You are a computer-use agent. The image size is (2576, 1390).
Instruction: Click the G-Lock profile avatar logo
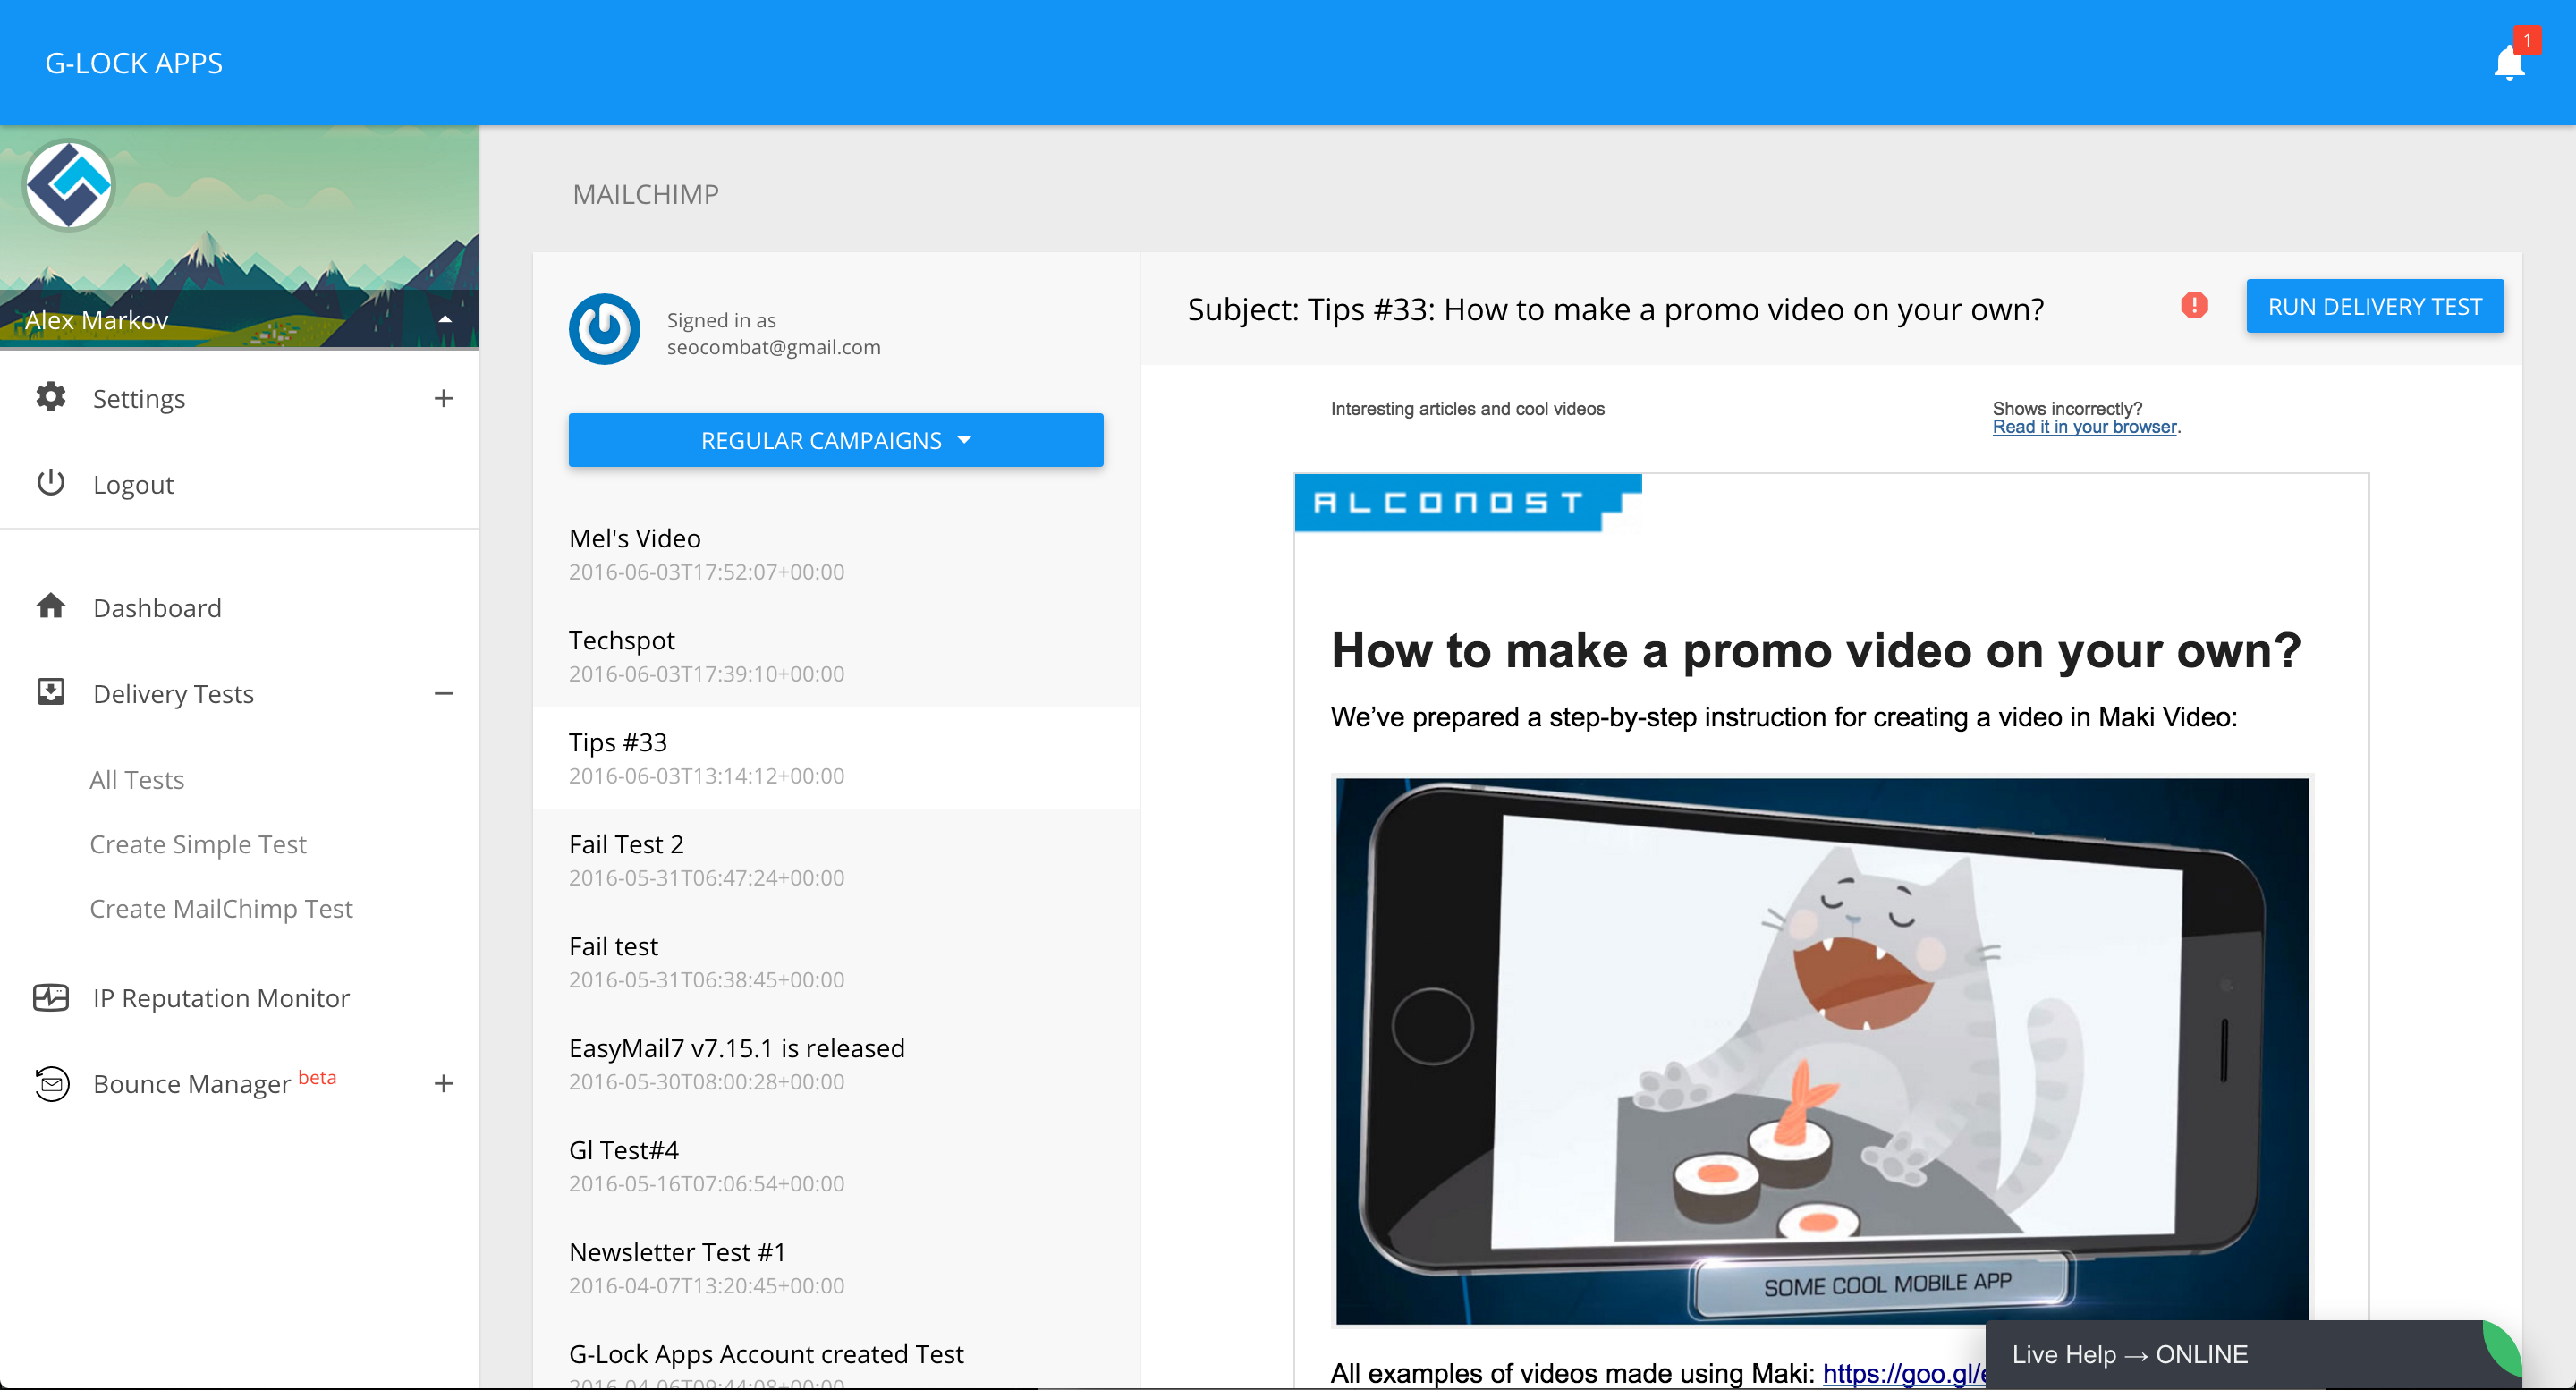(x=68, y=186)
